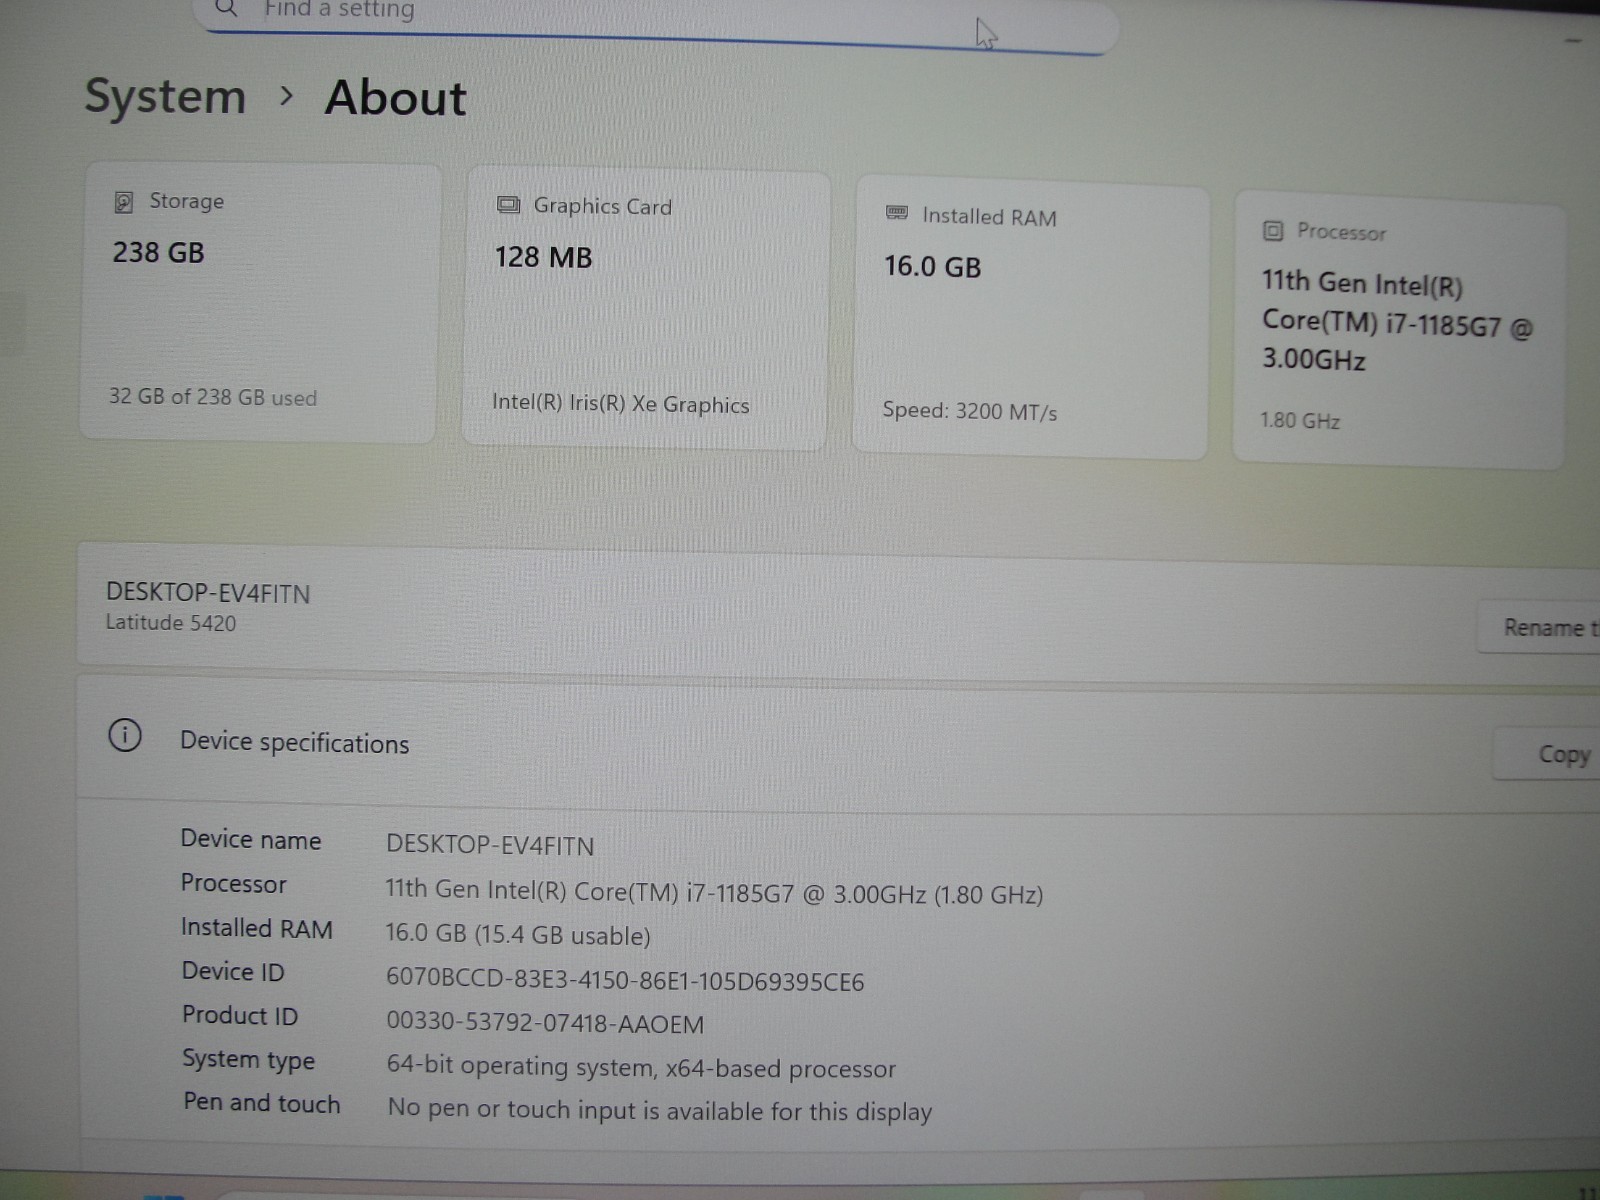Click the Installed RAM card icon
1600x1200 pixels.
pyautogui.click(x=897, y=213)
